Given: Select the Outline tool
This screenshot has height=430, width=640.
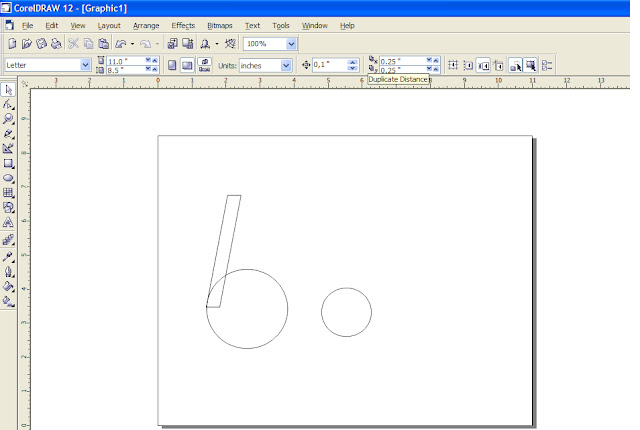Looking at the screenshot, I should point(8,272).
